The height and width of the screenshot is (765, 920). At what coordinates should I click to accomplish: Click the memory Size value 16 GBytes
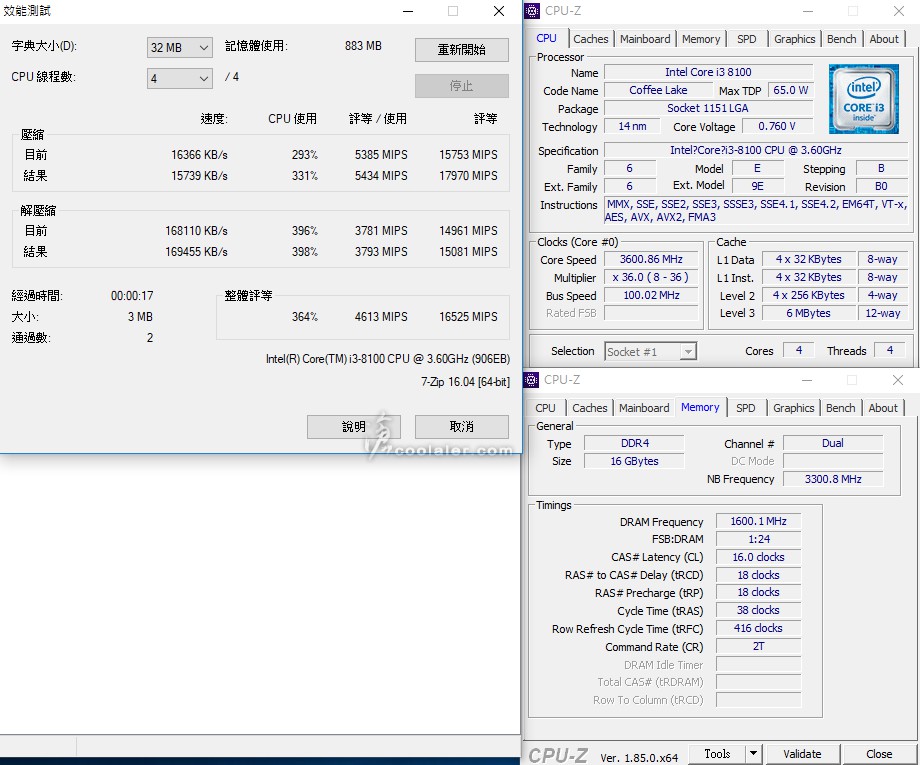tap(634, 461)
